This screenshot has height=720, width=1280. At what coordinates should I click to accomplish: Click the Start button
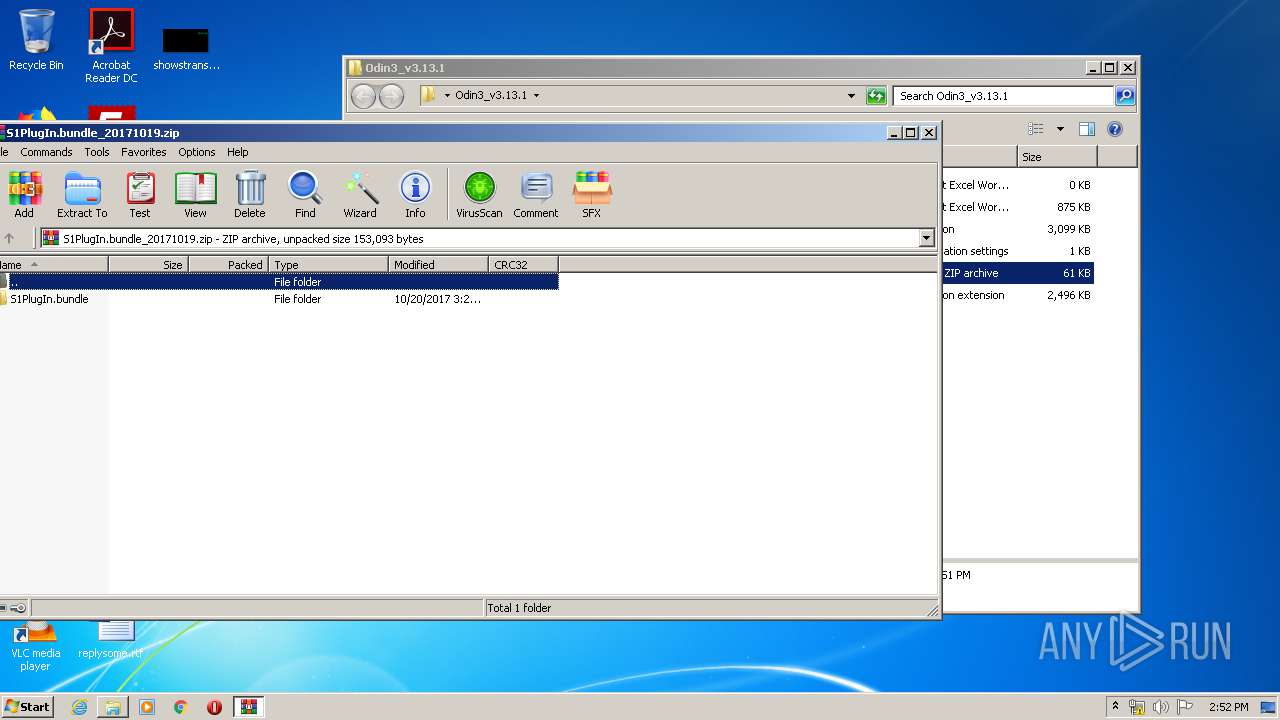click(27, 707)
